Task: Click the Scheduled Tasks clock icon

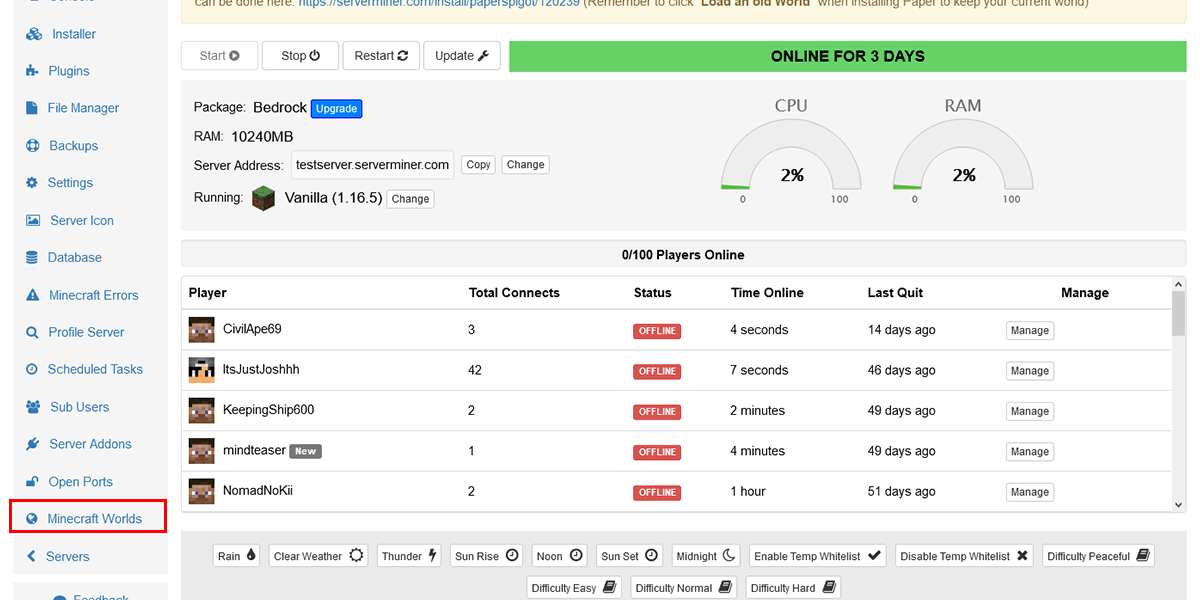Action: pyautogui.click(x=33, y=369)
